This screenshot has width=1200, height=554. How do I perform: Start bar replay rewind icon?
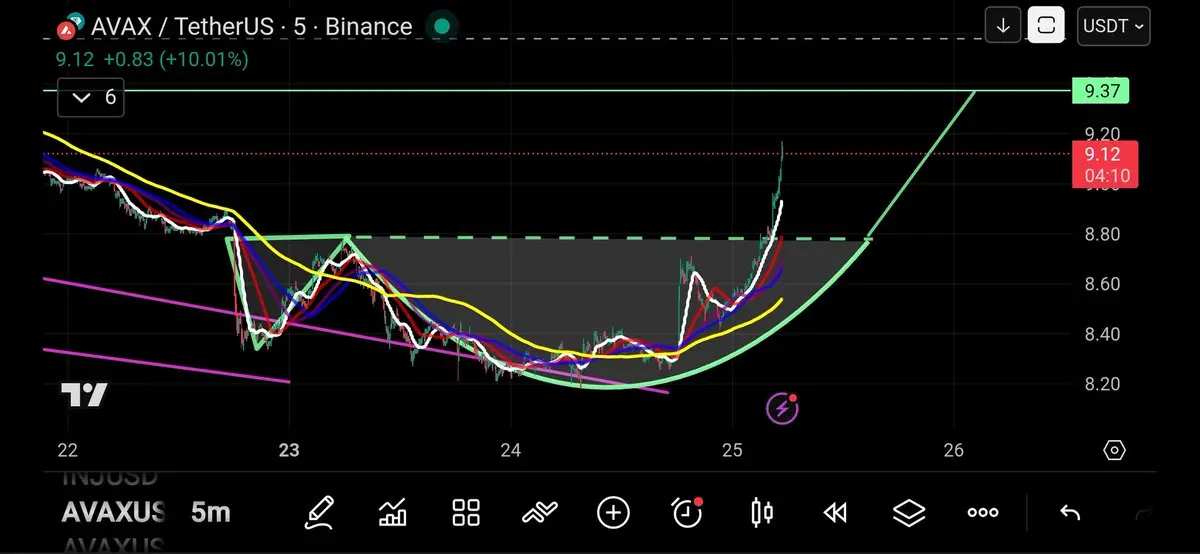[x=835, y=513]
